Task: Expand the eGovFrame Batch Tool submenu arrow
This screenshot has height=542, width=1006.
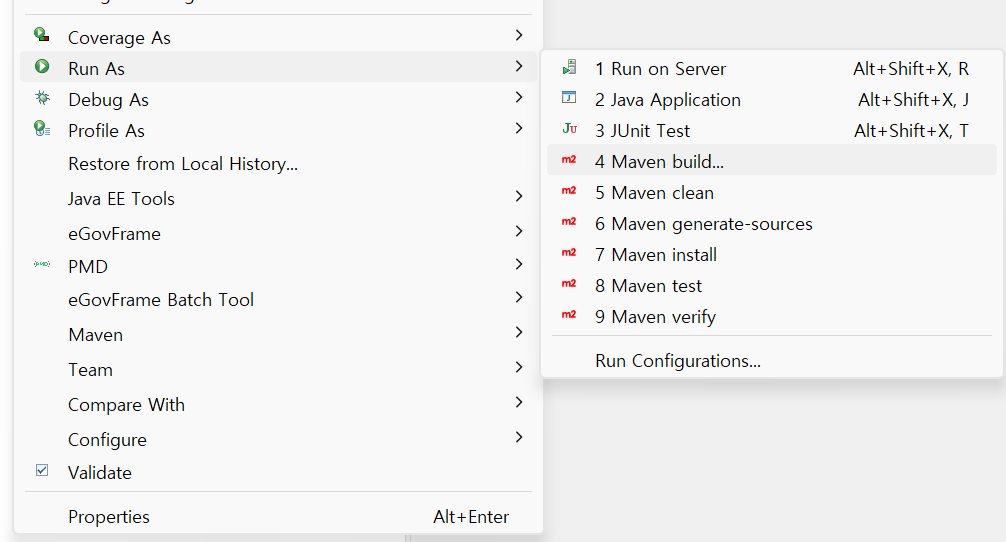Action: click(x=518, y=298)
